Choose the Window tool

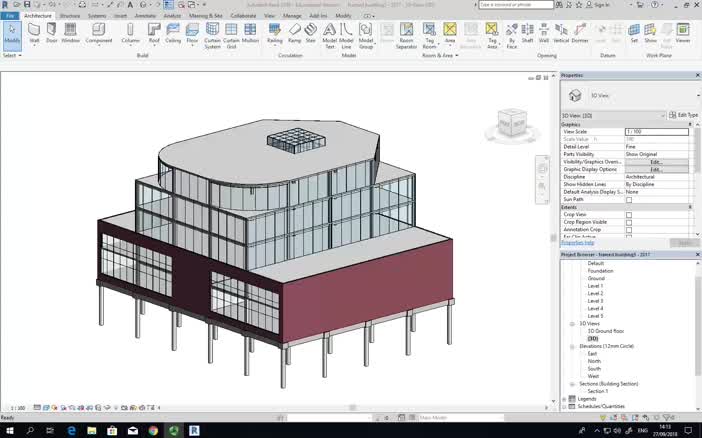pyautogui.click(x=70, y=32)
